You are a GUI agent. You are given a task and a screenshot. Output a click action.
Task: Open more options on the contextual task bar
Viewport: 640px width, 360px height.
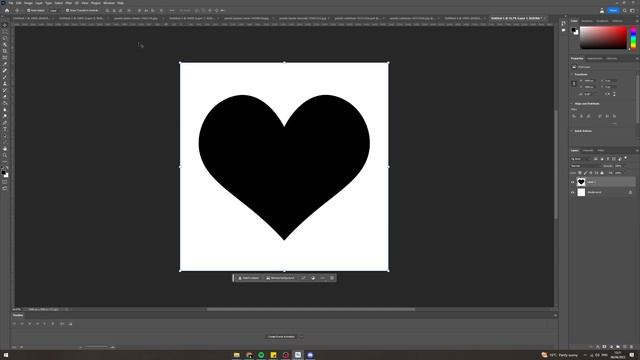[323, 278]
